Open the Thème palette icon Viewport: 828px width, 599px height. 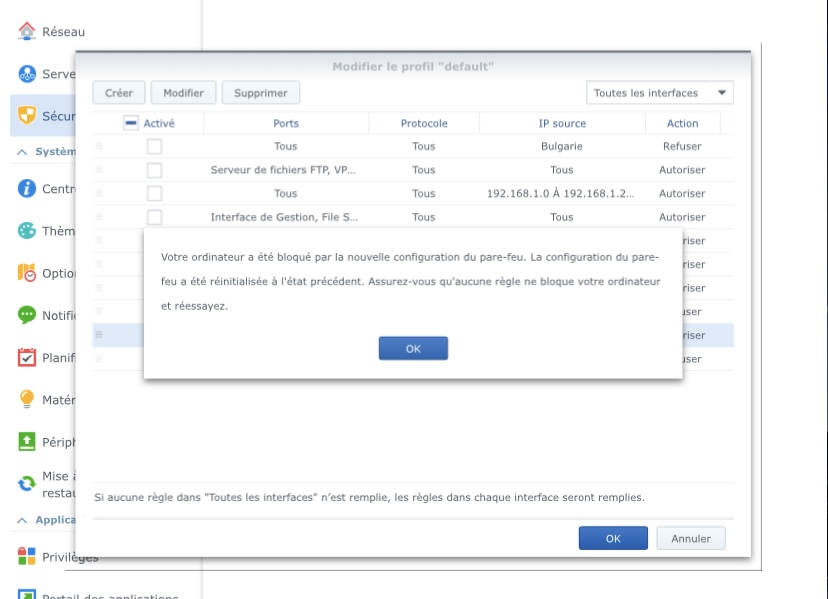coord(27,231)
